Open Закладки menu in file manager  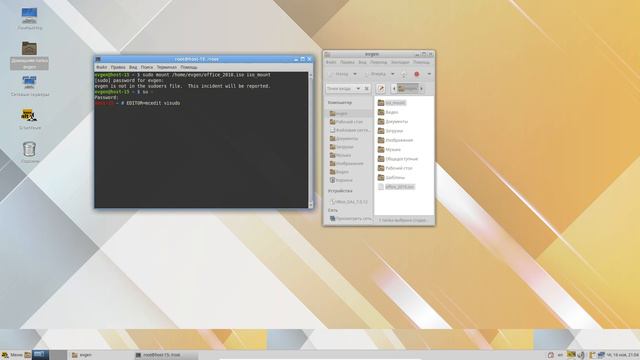click(x=400, y=62)
